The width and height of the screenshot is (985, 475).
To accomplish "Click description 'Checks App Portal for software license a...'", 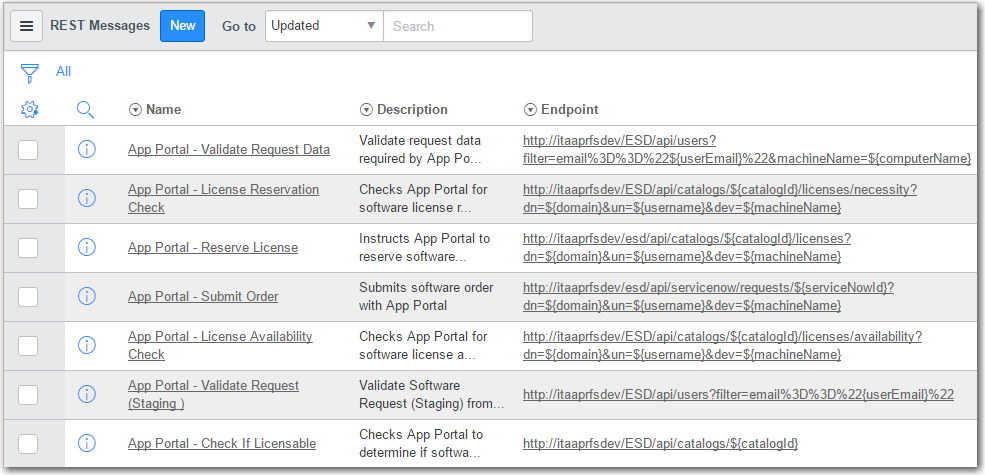I will click(423, 346).
